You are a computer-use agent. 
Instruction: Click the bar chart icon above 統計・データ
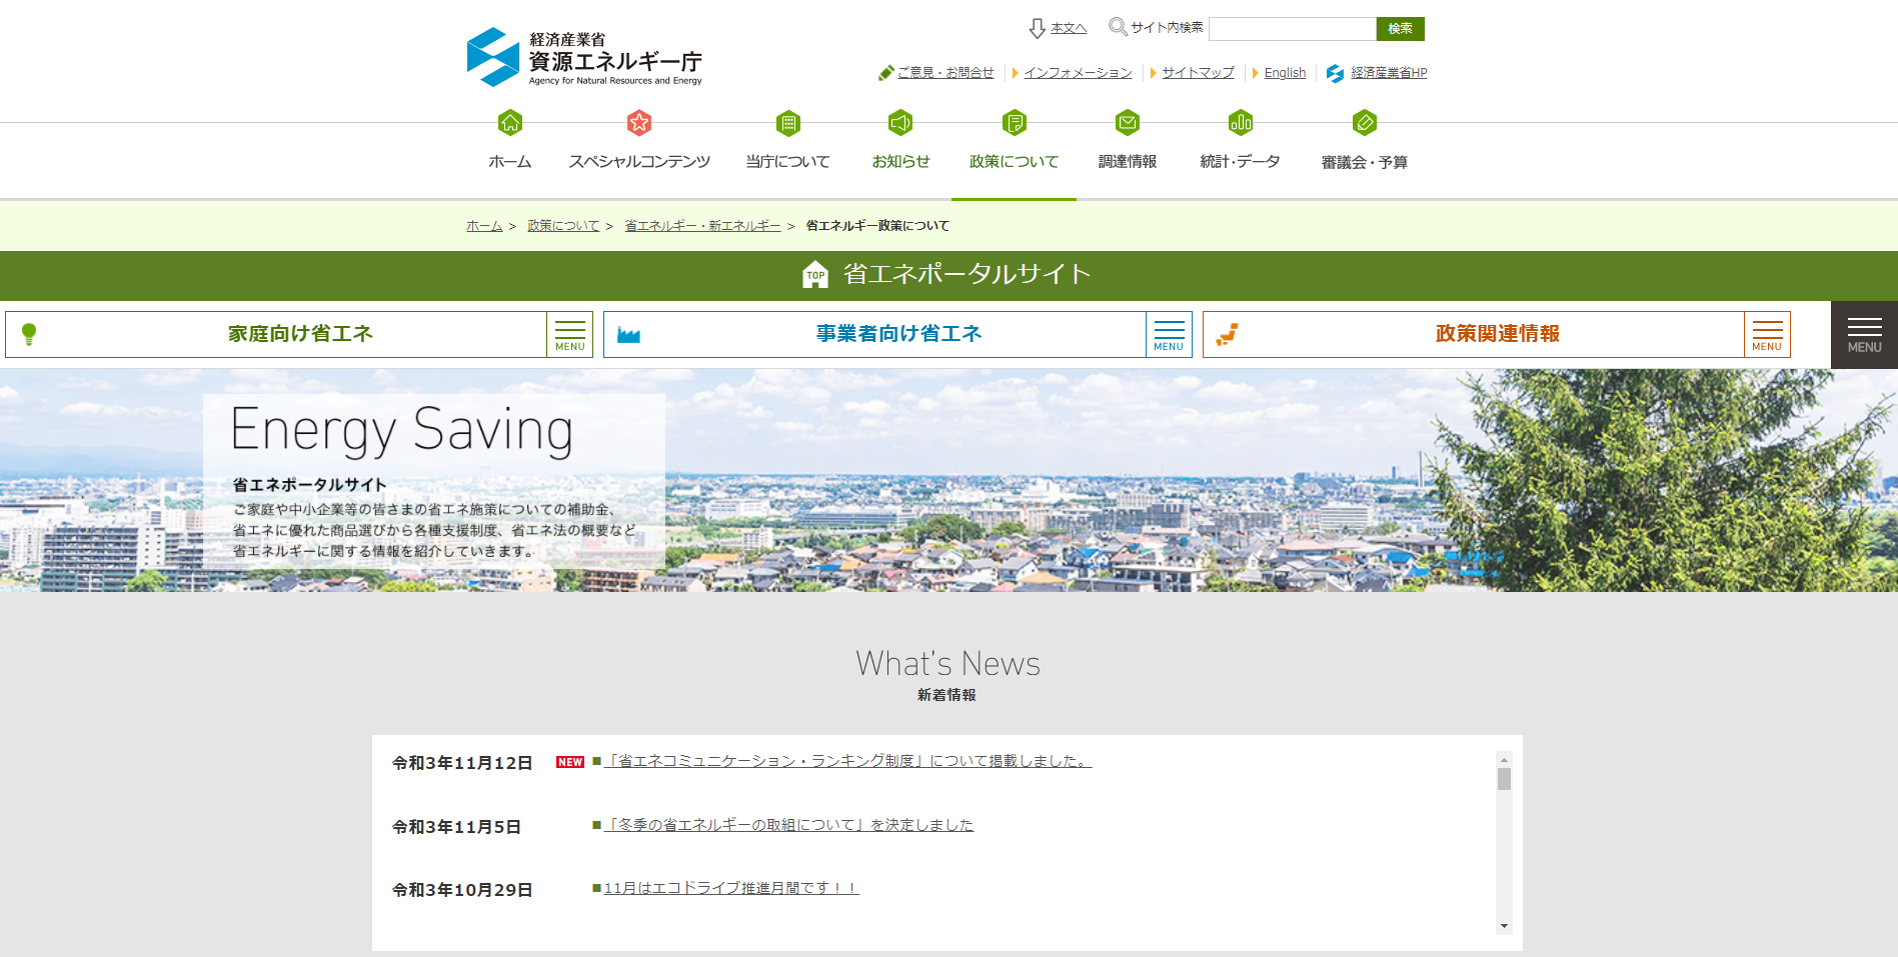1240,123
